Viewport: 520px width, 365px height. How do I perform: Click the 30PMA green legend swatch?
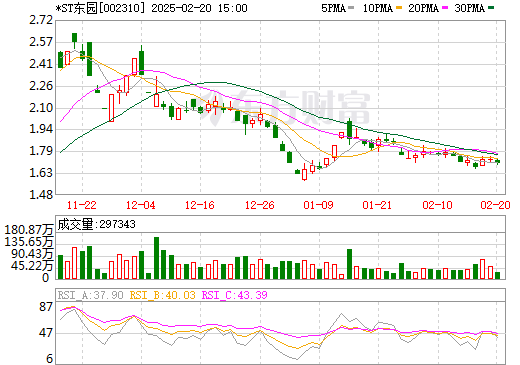[491, 7]
